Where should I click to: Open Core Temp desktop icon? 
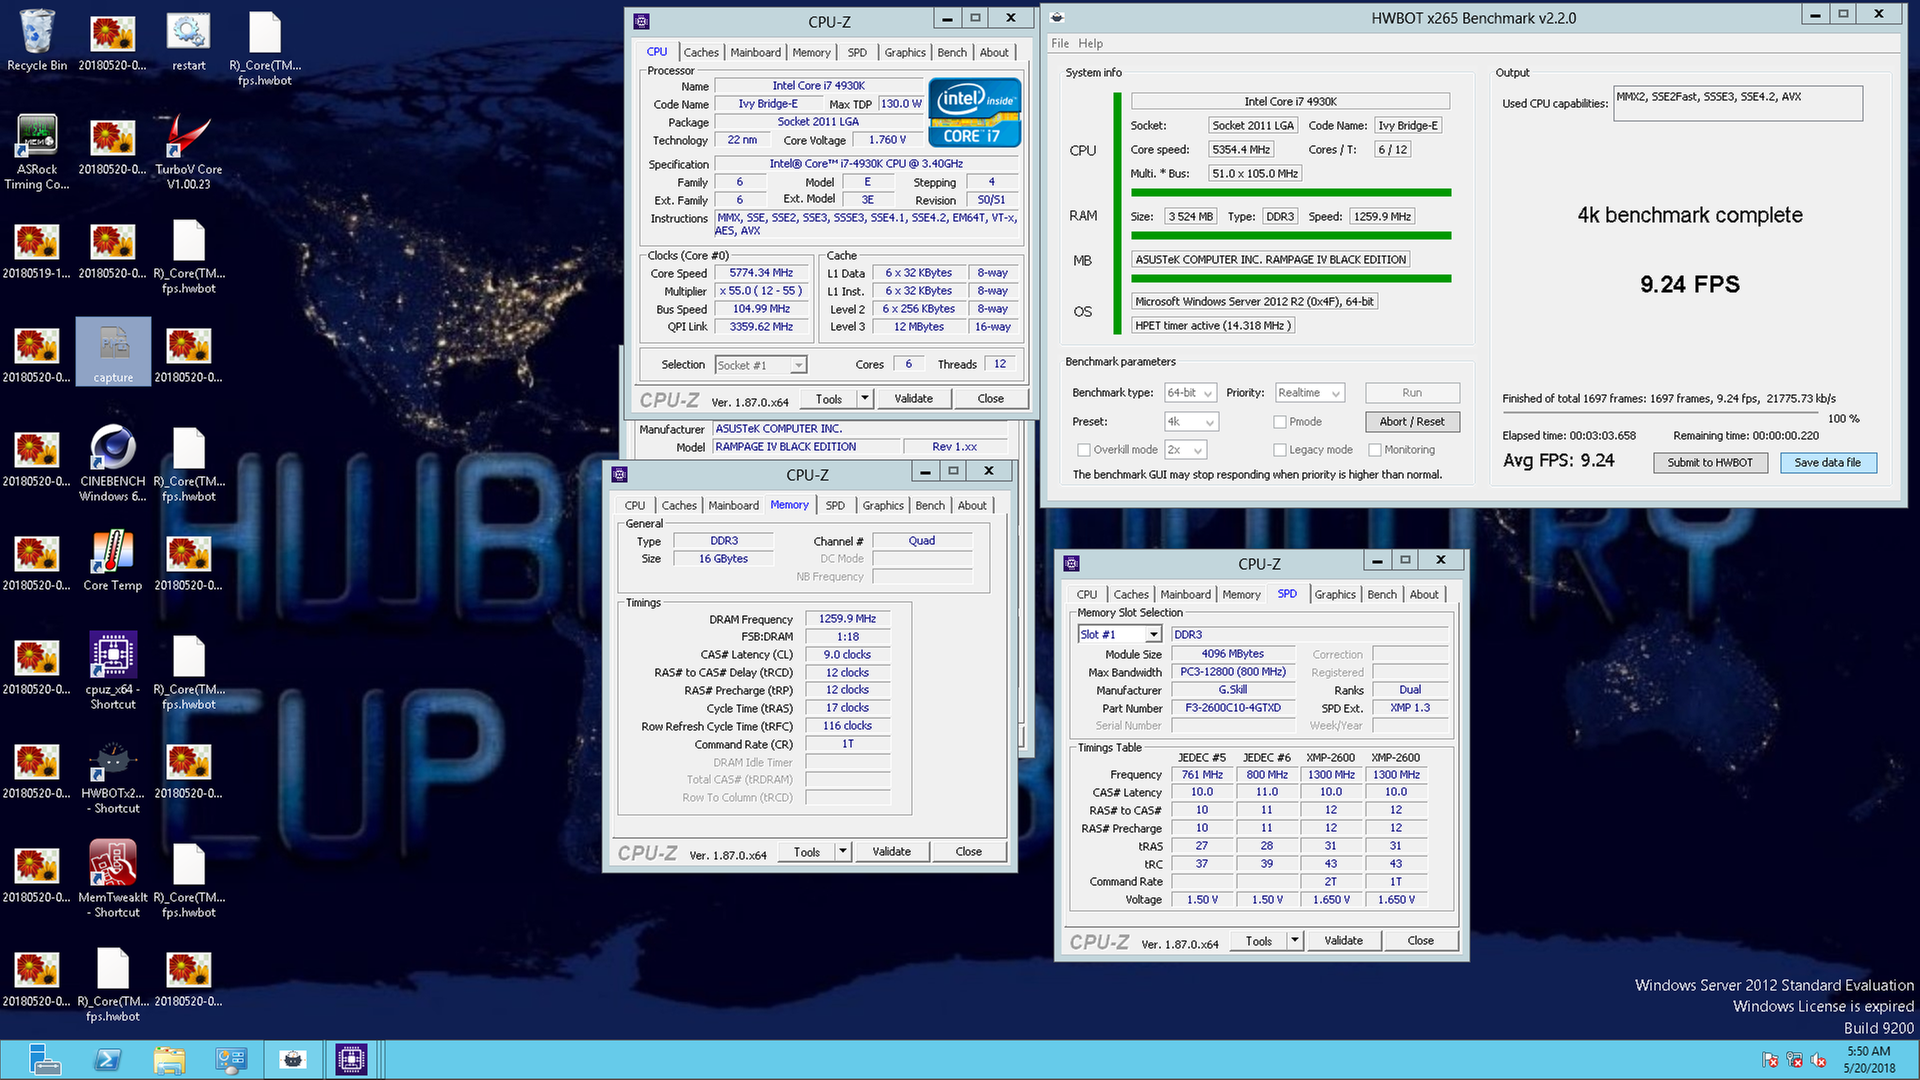click(x=113, y=562)
